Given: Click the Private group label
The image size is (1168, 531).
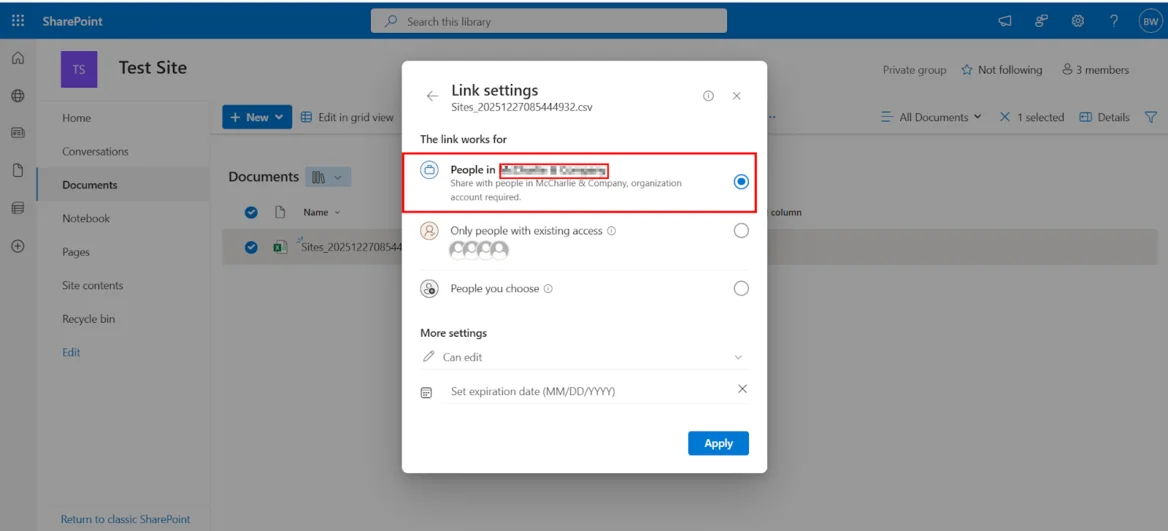Looking at the screenshot, I should click(x=914, y=70).
